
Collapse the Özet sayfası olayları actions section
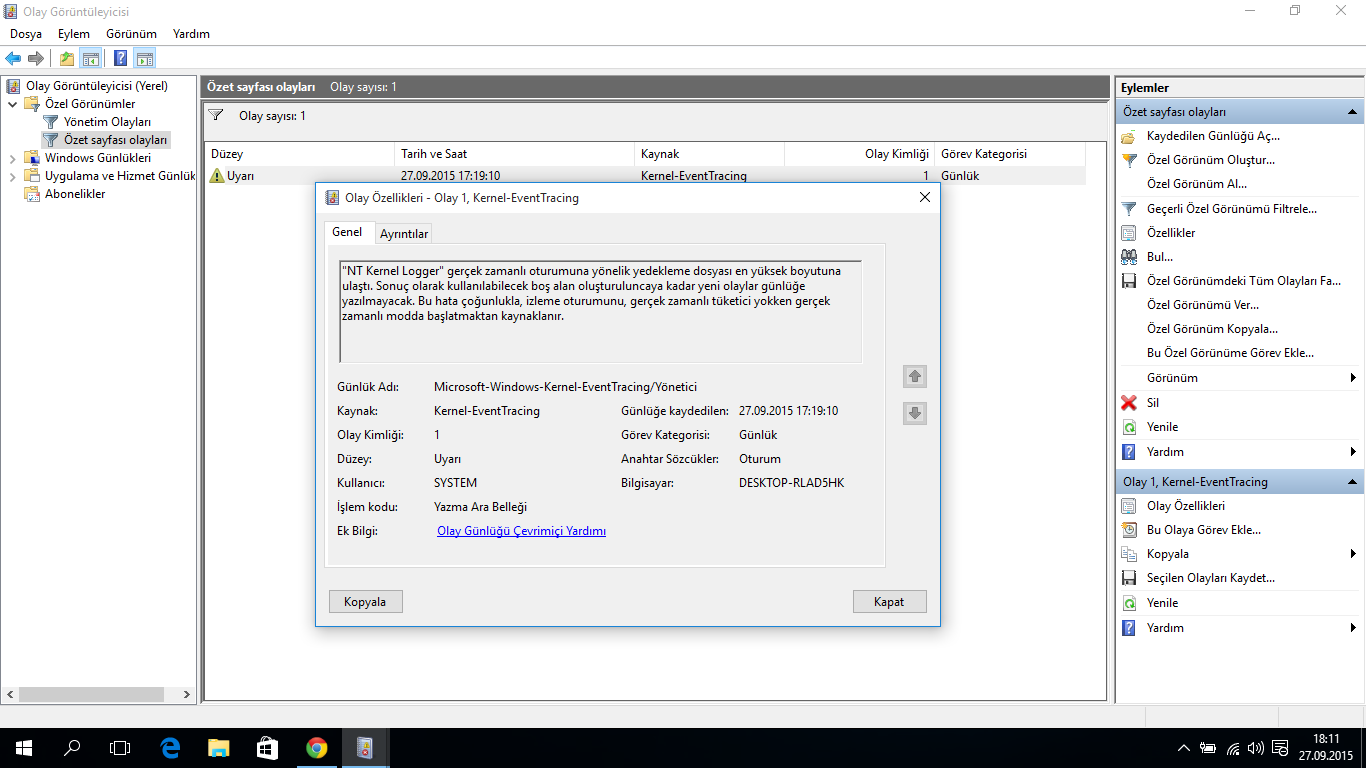point(1351,112)
